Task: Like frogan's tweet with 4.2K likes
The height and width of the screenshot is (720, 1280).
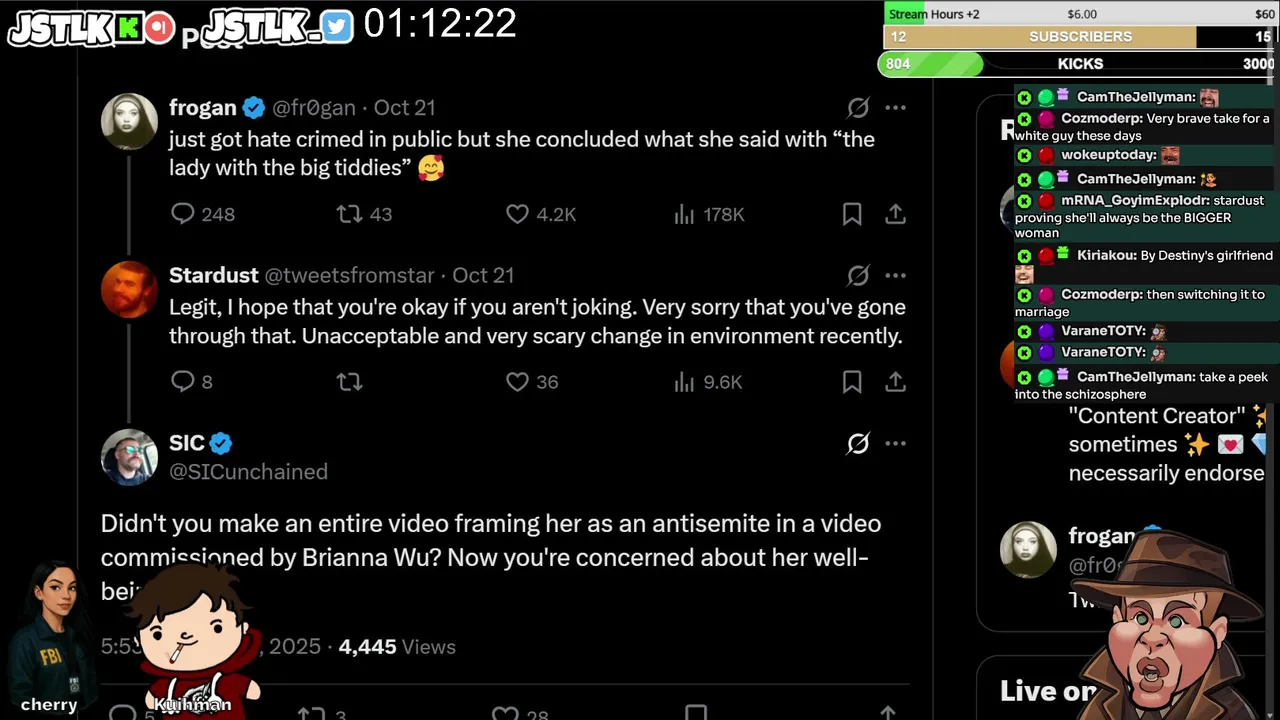Action: (x=517, y=214)
